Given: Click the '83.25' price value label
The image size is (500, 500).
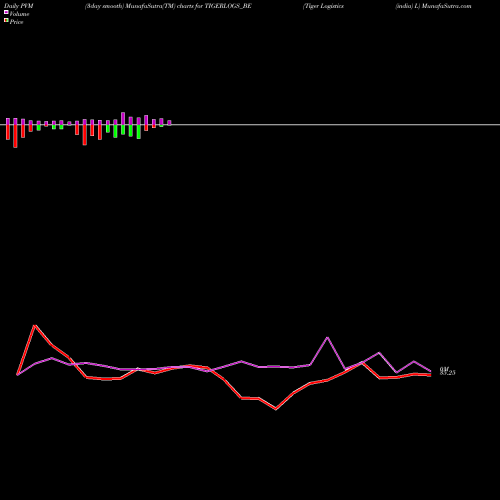Looking at the screenshot, I should click(x=448, y=373).
